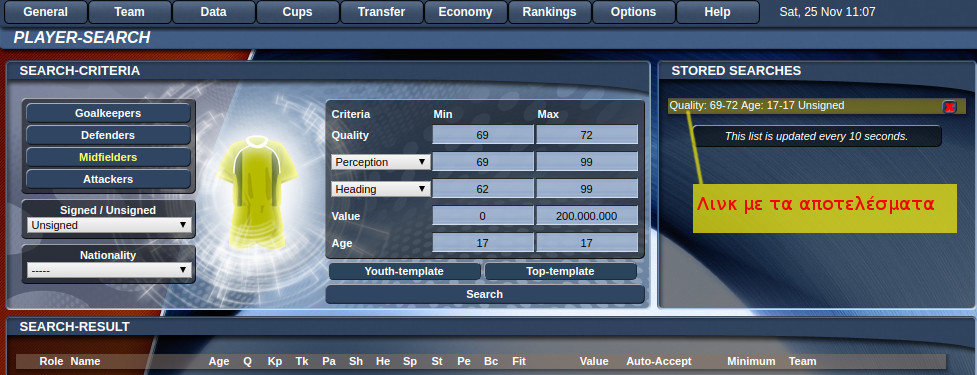This screenshot has height=375, width=977.
Task: Select the Attackers position button
Action: [x=108, y=179]
